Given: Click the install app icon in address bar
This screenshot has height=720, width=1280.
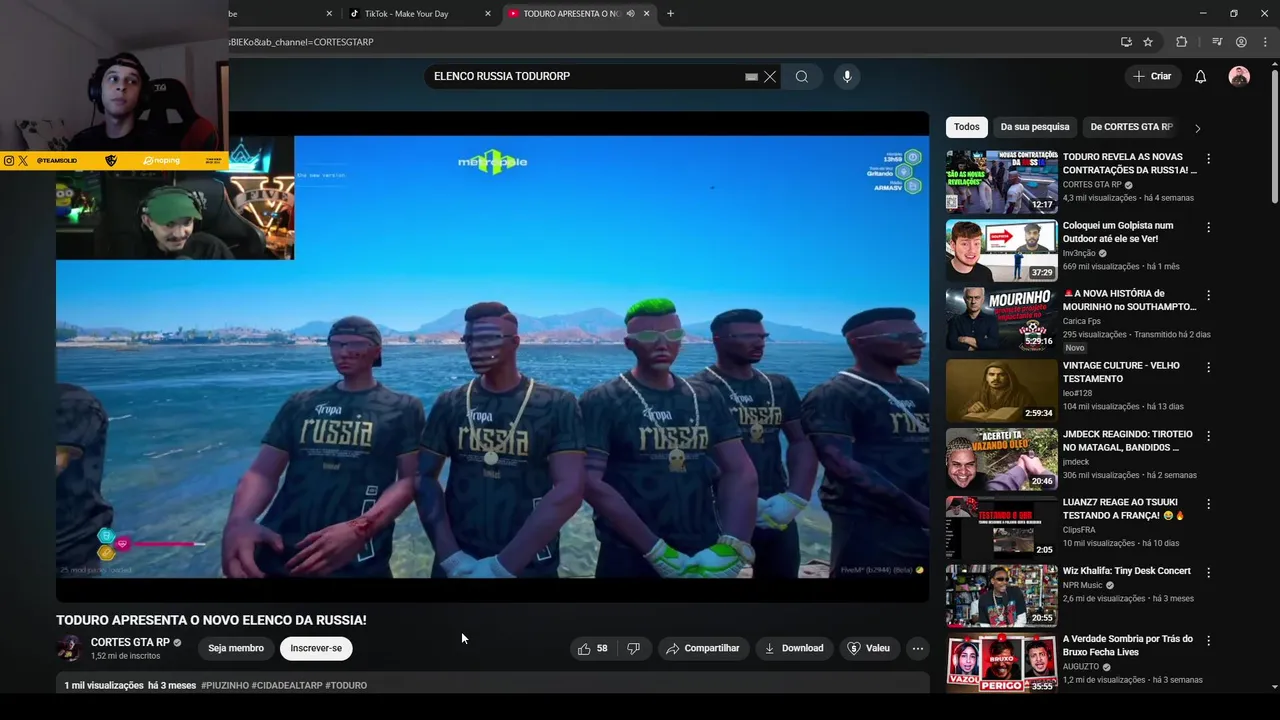Looking at the screenshot, I should 1126,42.
